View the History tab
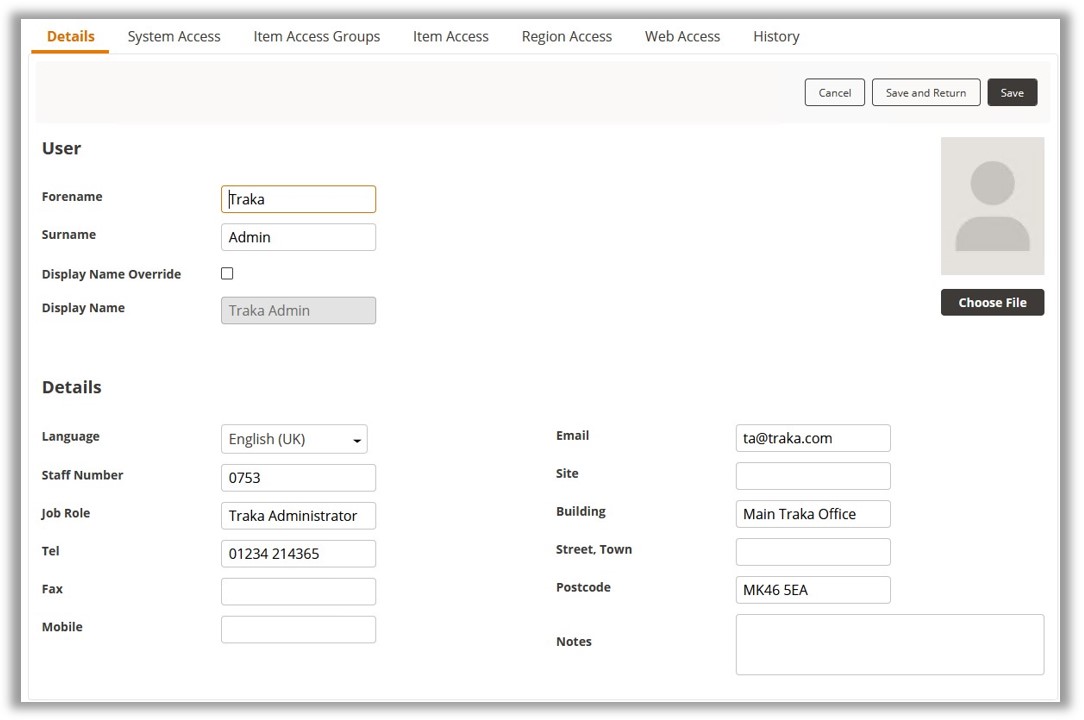Screen dimensions: 1084x720 click(x=776, y=36)
